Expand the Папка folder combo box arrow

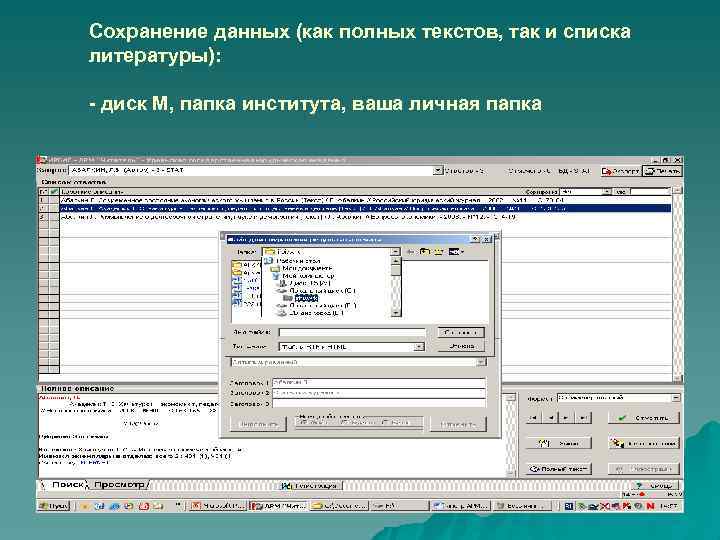point(395,252)
